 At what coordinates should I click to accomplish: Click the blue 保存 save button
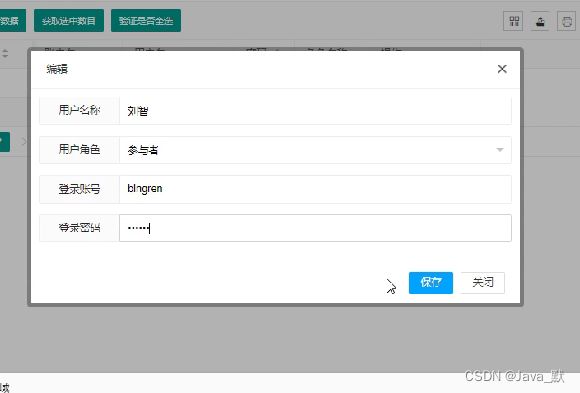click(431, 283)
